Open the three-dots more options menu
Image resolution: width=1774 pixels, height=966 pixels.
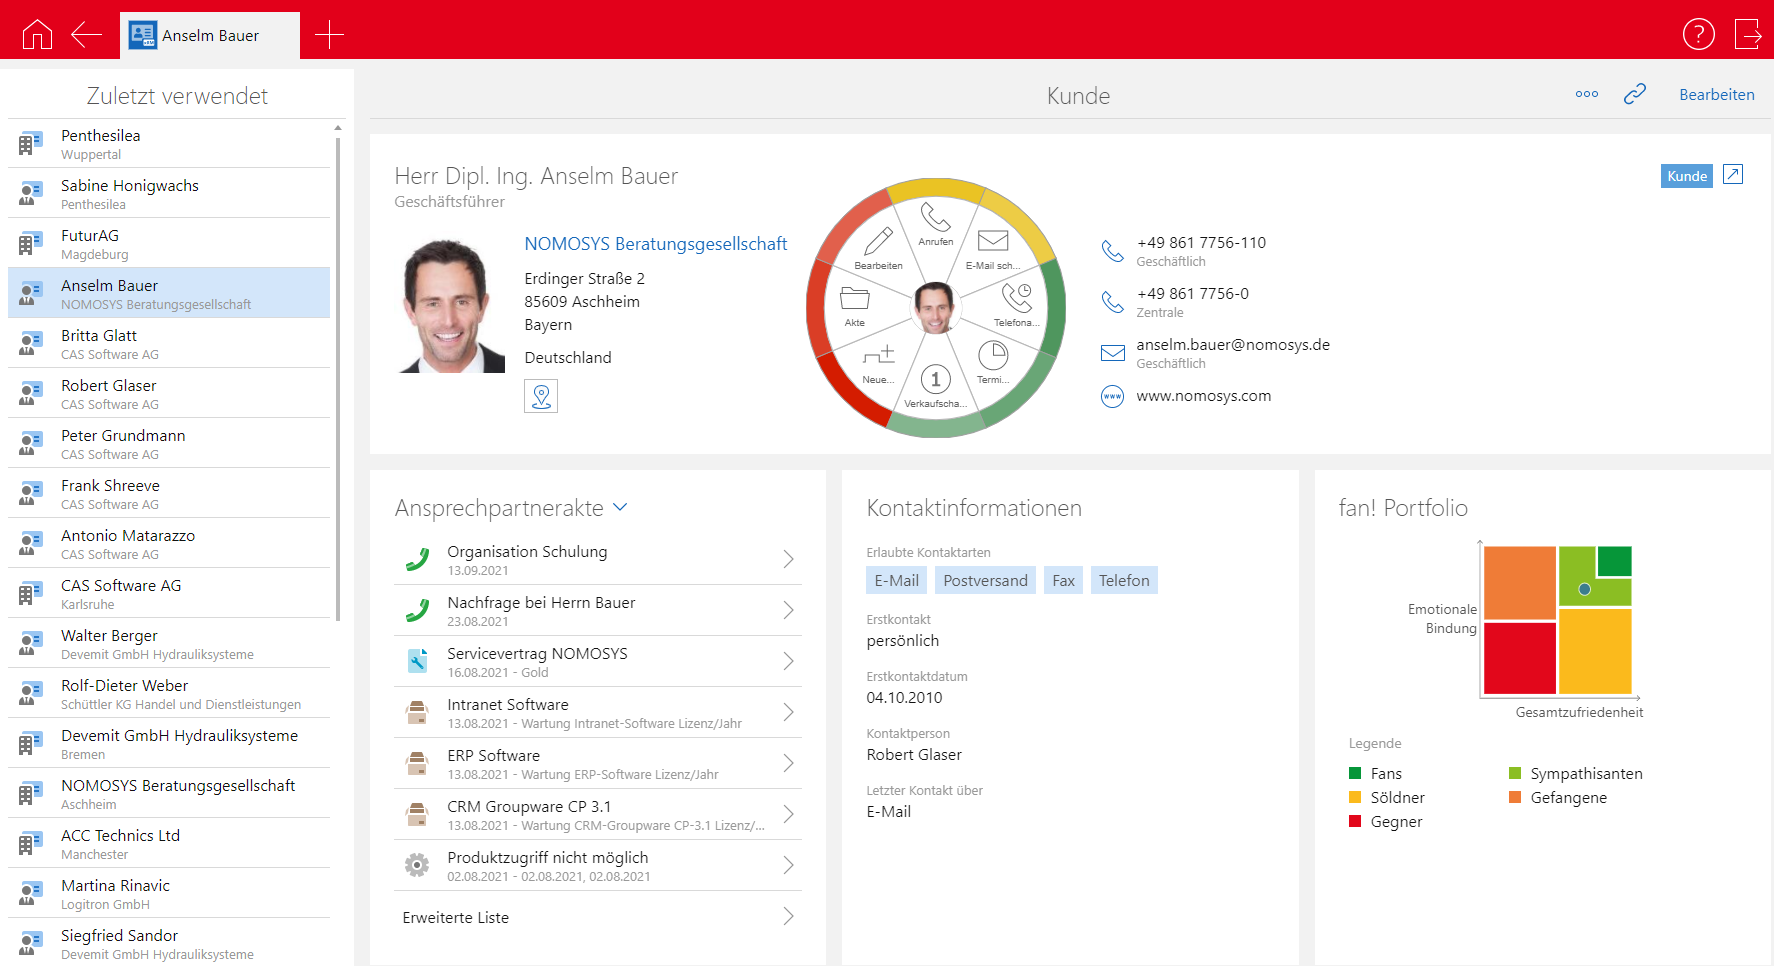click(1586, 94)
